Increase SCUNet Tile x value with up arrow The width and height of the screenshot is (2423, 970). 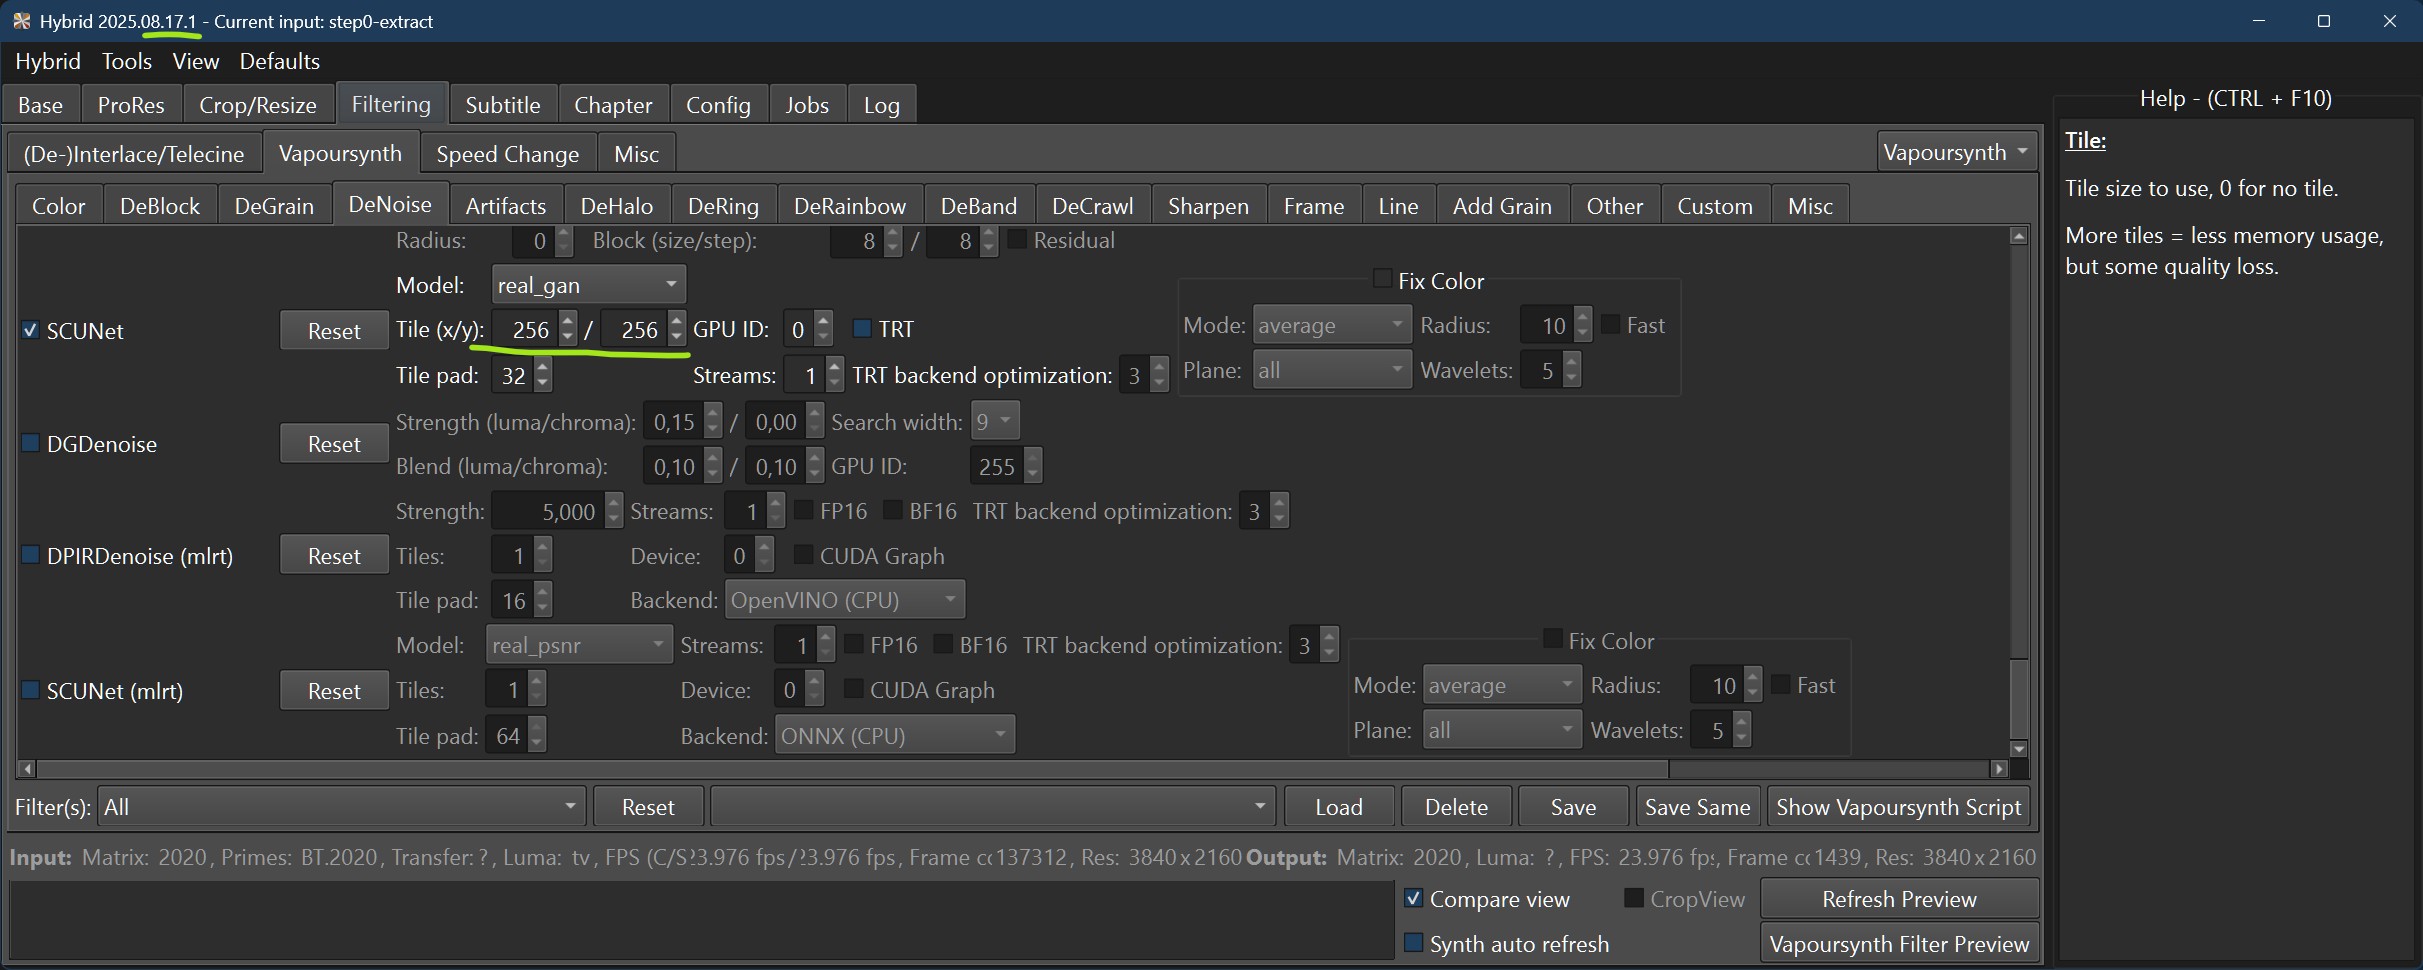click(568, 320)
